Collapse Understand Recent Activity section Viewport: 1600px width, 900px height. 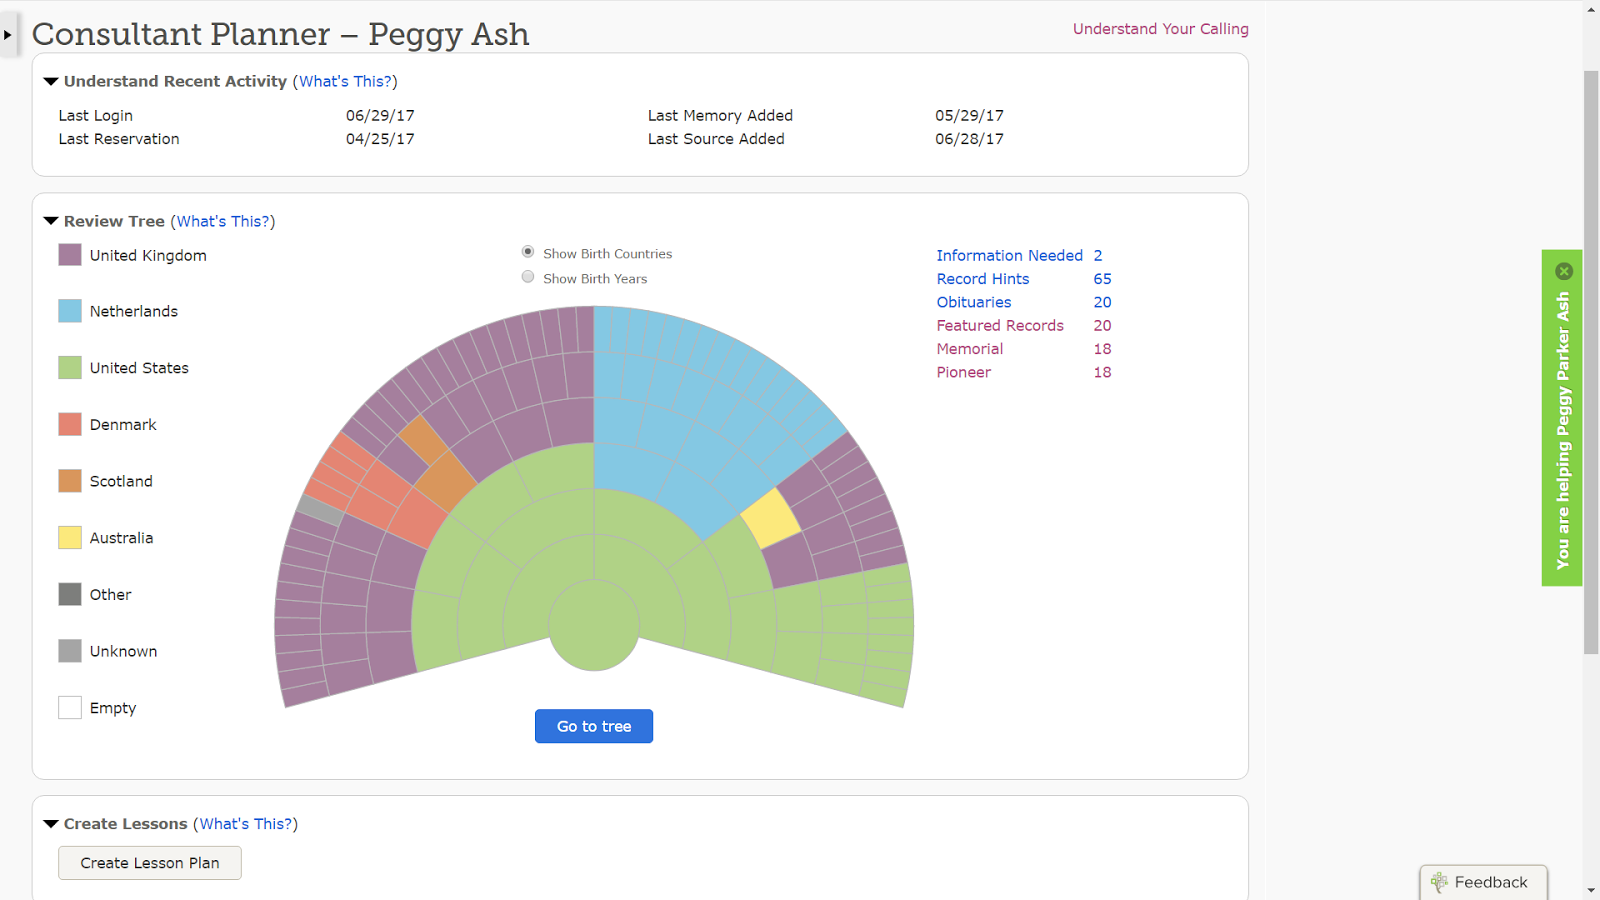click(x=51, y=82)
